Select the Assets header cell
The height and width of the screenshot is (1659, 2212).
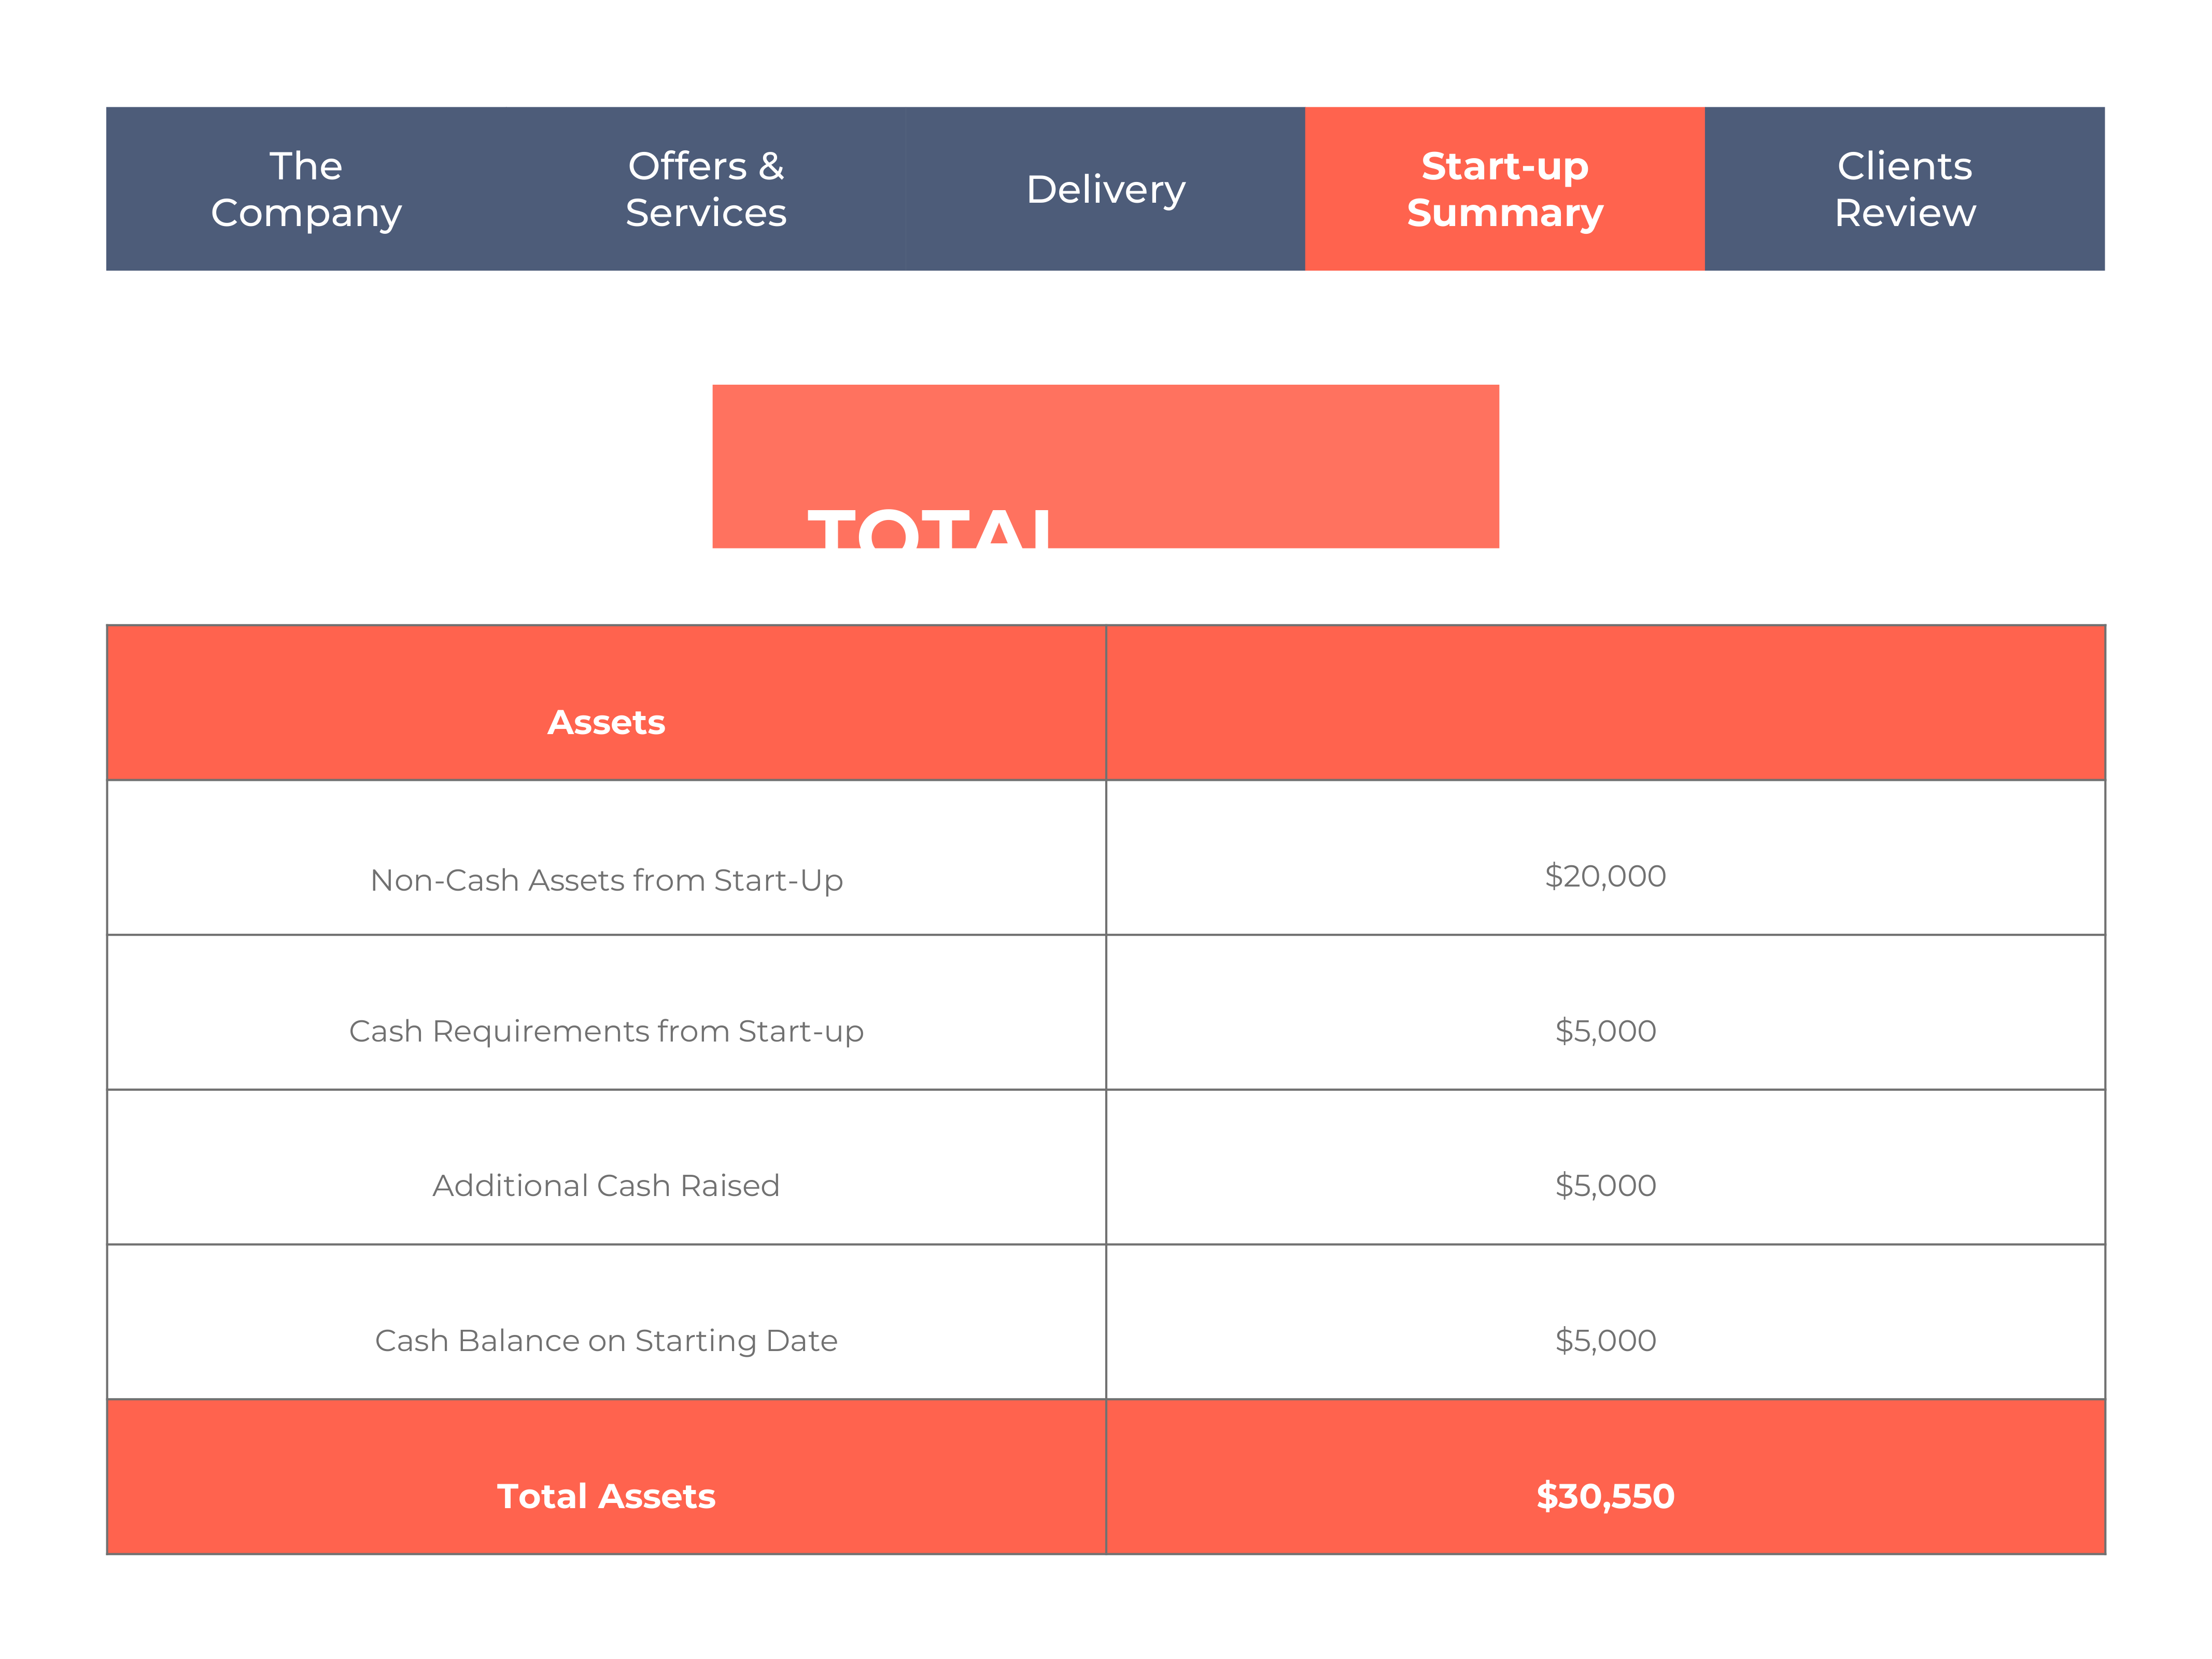pos(606,703)
